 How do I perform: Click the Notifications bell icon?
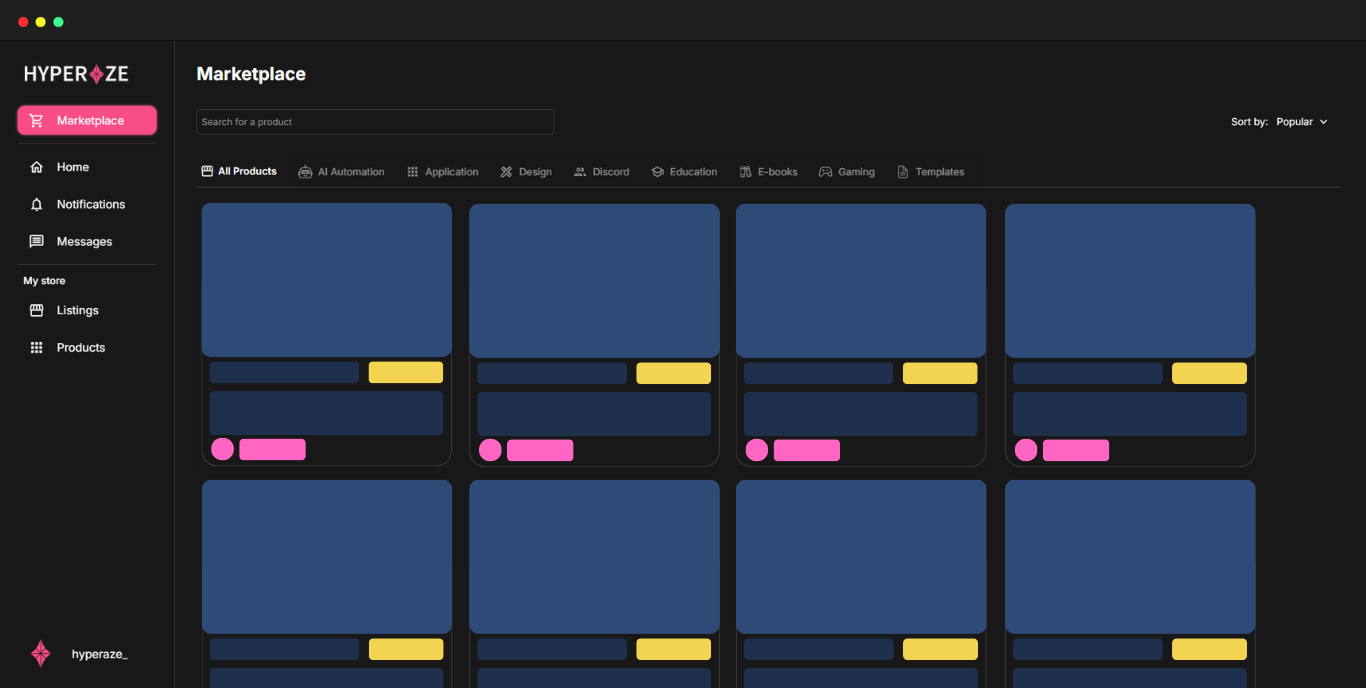[37, 204]
